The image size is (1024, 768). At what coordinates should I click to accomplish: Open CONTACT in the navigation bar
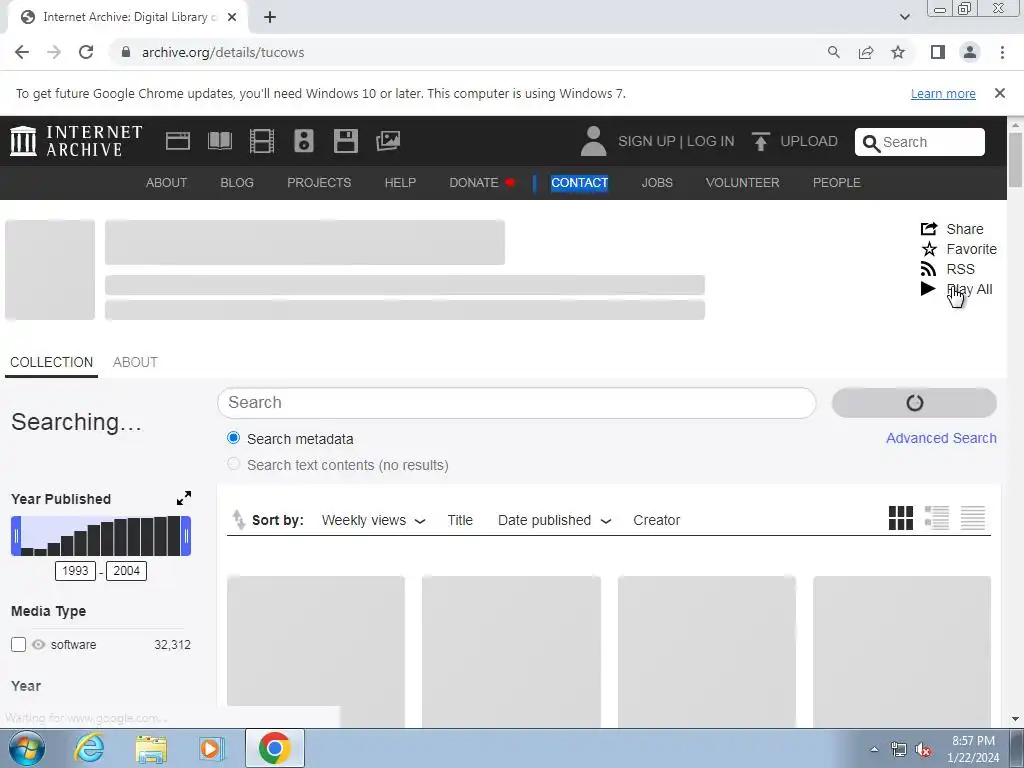(x=579, y=183)
